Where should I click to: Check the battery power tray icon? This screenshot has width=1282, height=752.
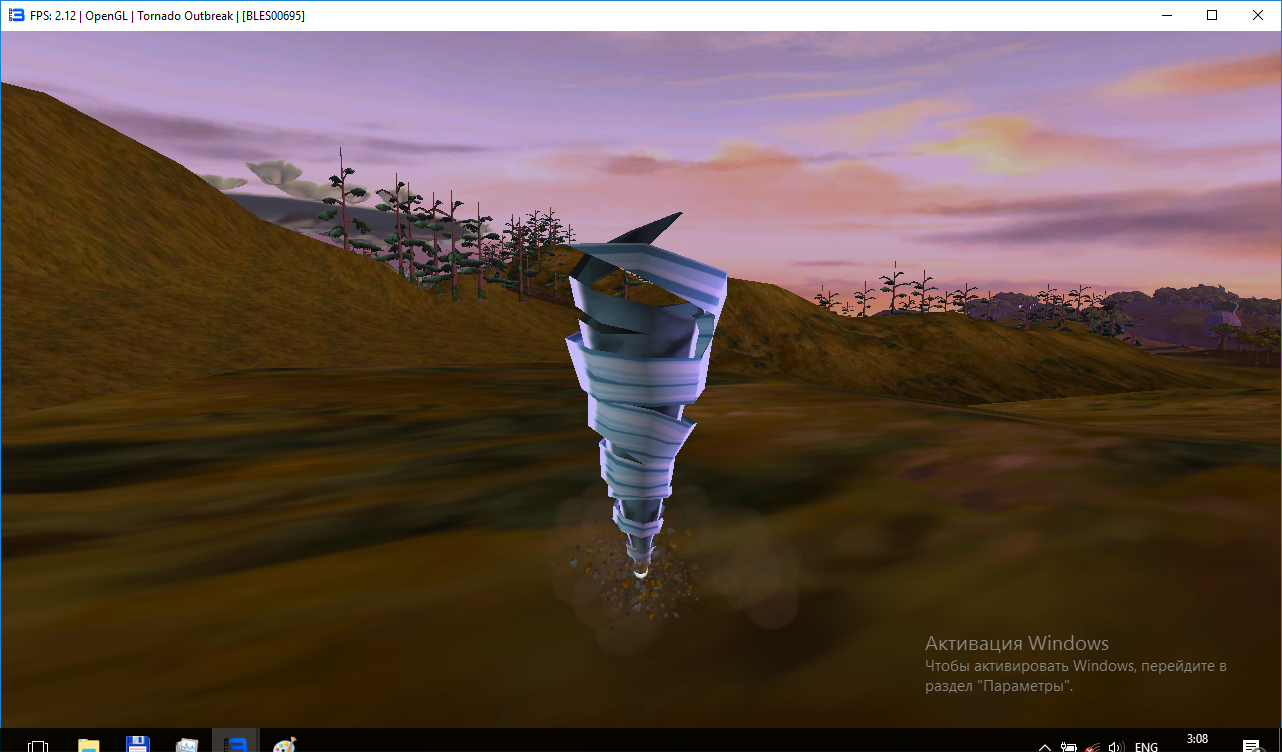(x=1069, y=746)
